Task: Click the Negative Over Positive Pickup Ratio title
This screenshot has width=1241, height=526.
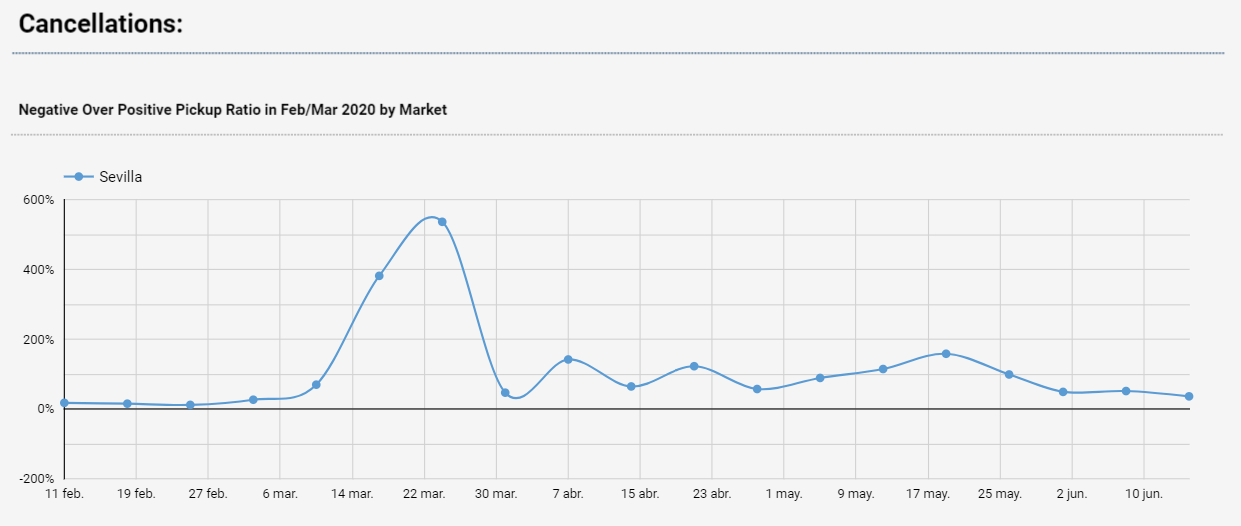Action: pyautogui.click(x=233, y=110)
